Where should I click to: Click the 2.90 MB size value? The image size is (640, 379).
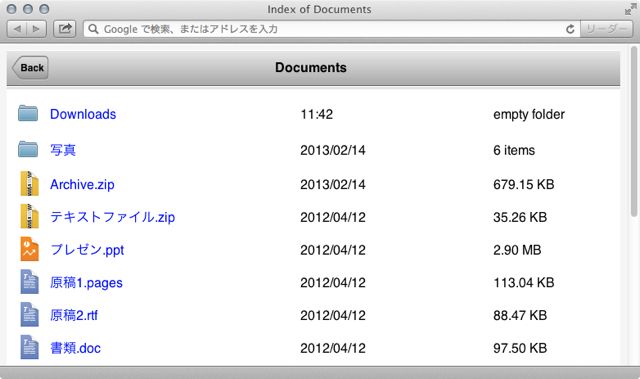(x=517, y=250)
